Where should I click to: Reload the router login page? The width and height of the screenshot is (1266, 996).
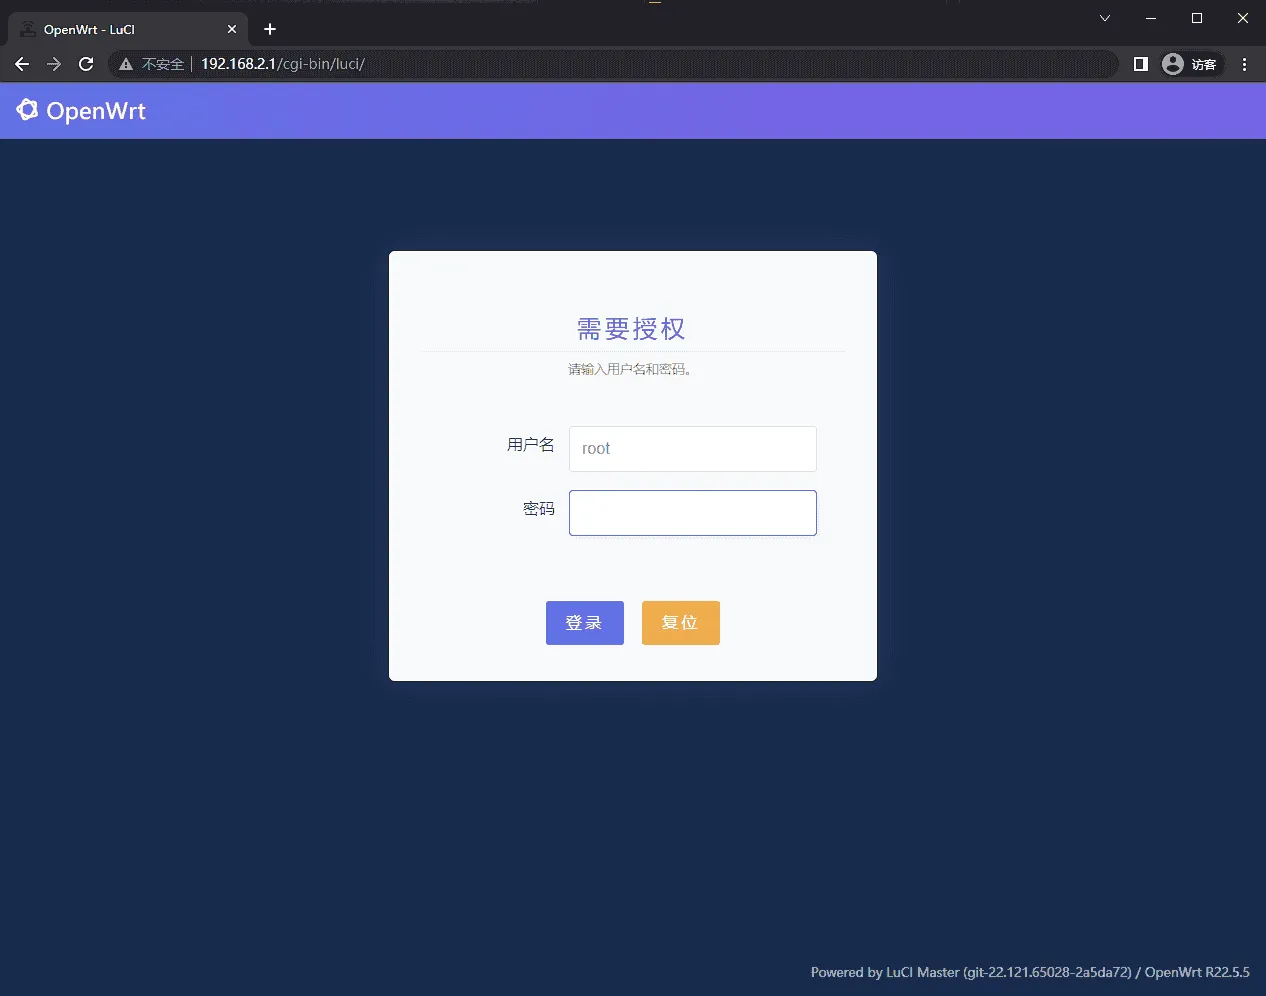click(86, 64)
